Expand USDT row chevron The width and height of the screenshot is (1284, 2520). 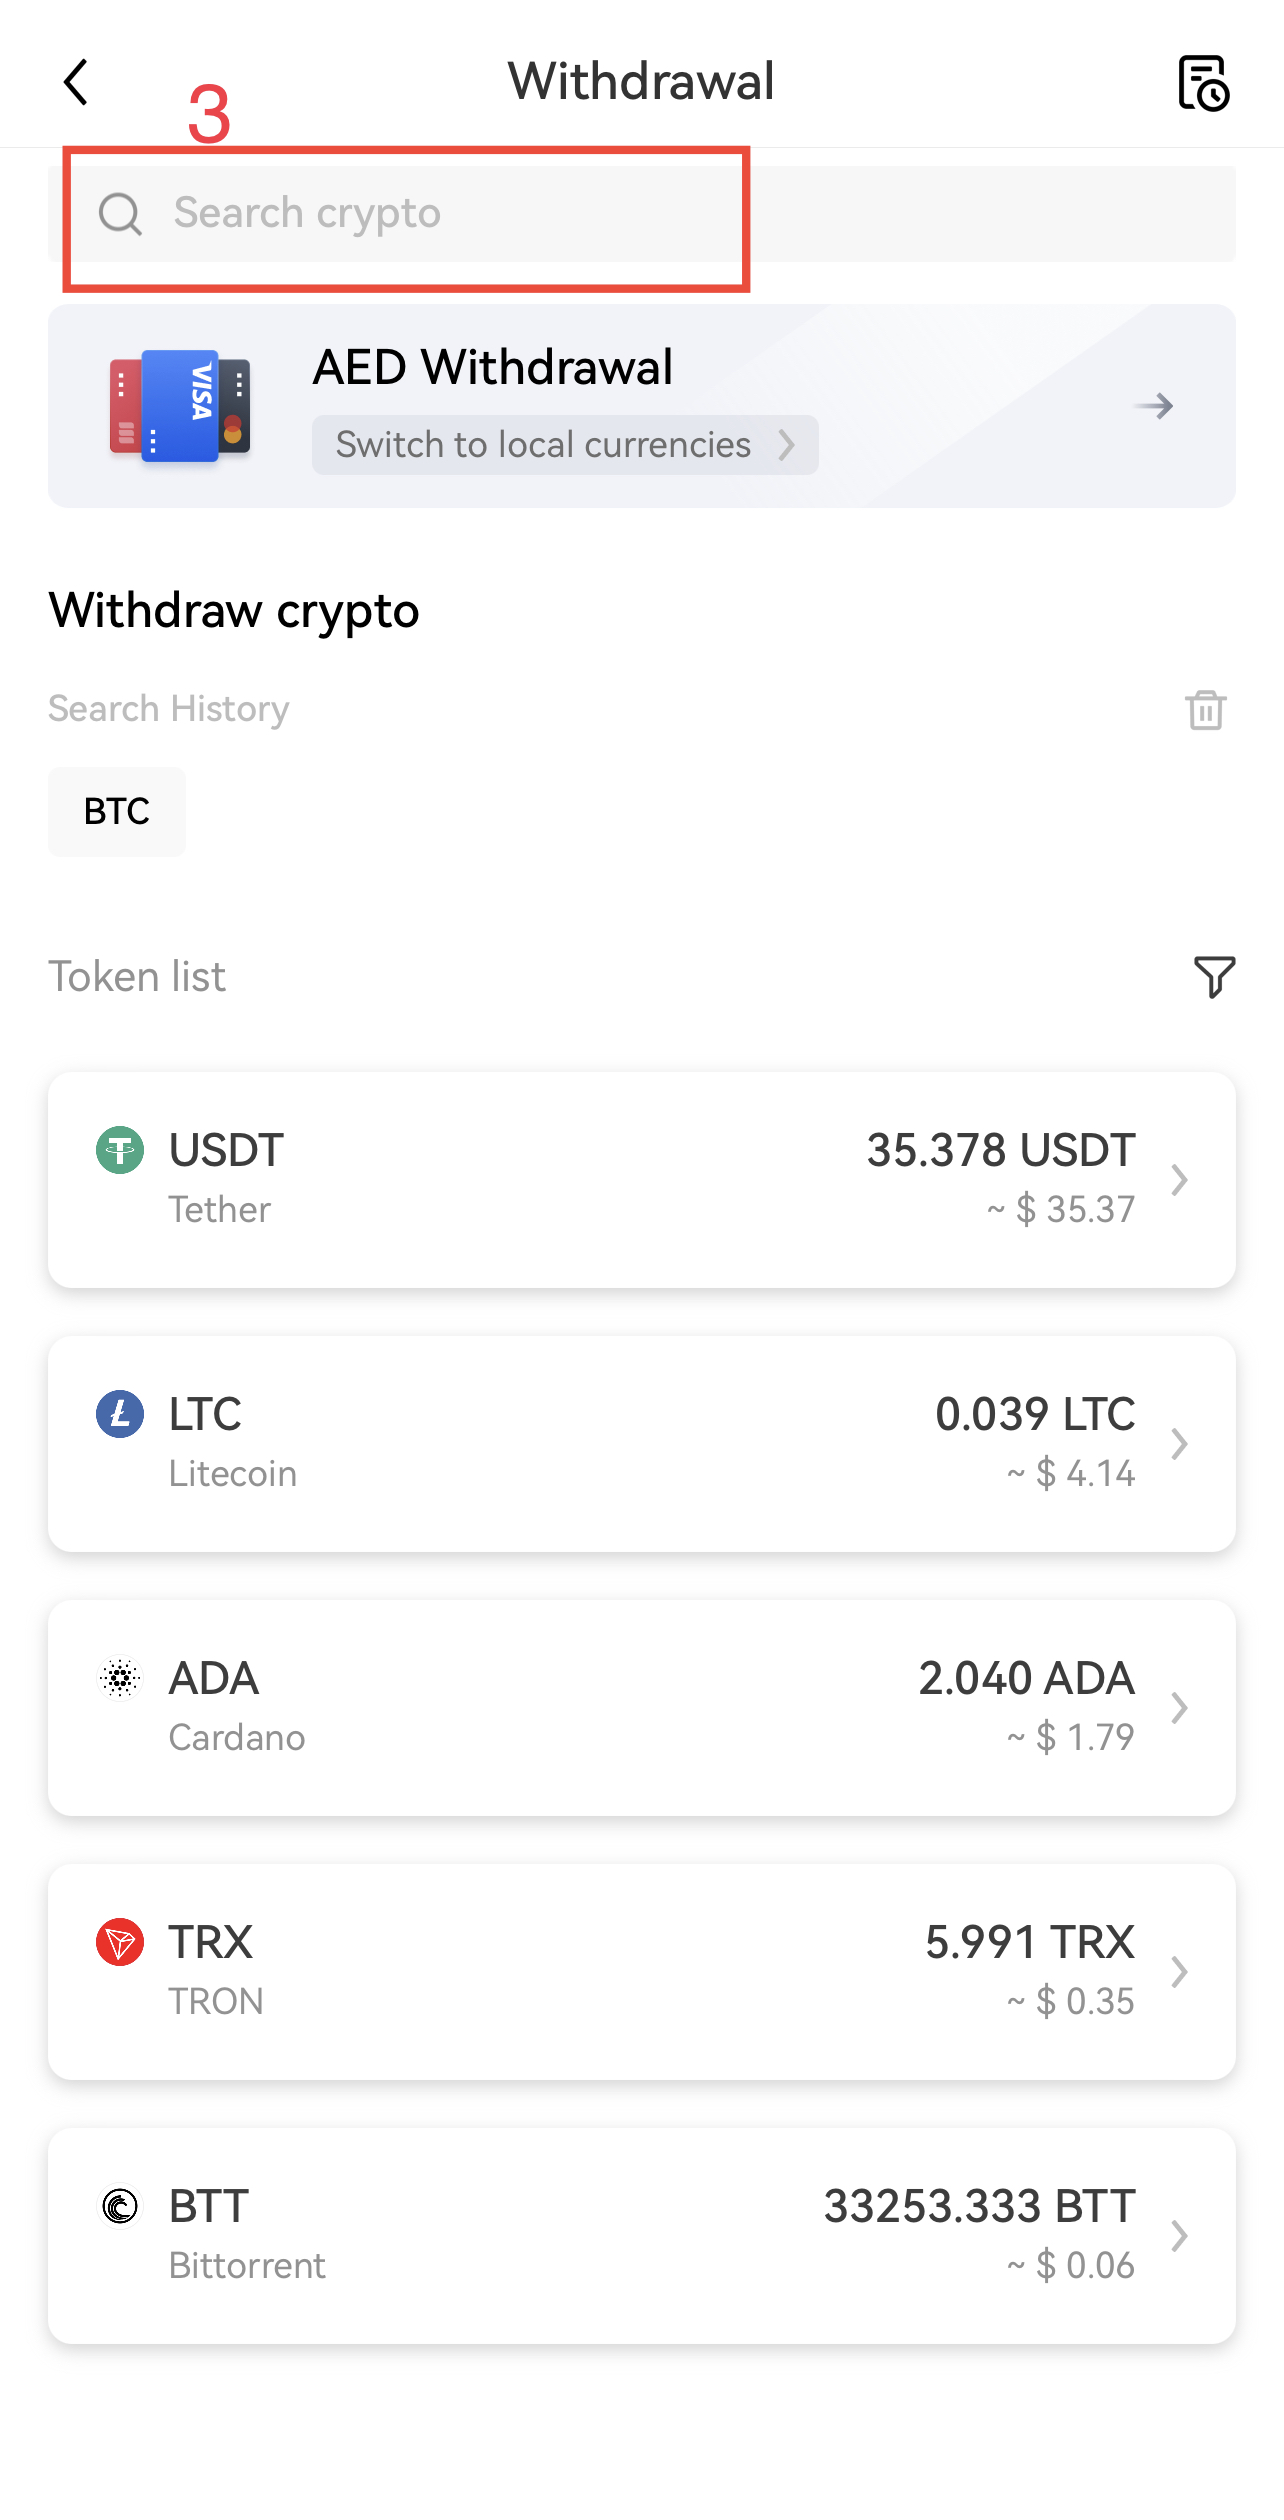point(1180,1180)
